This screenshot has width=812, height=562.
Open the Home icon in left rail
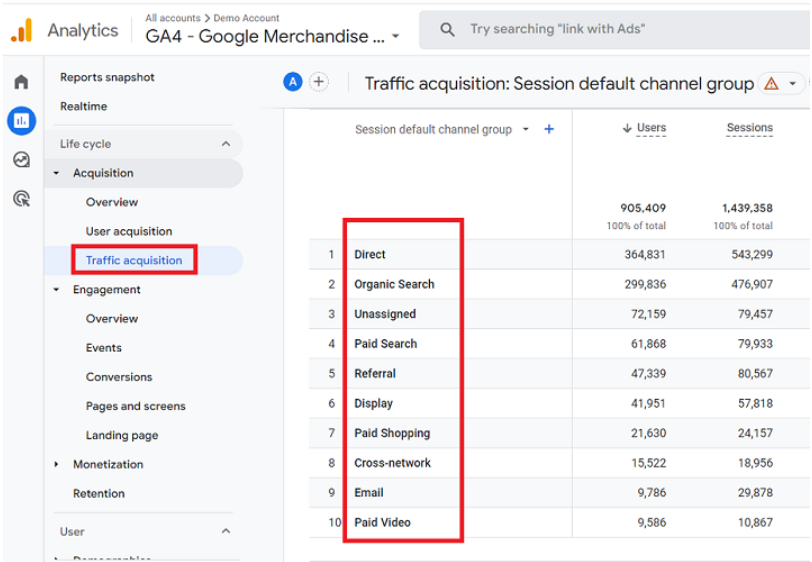click(21, 82)
